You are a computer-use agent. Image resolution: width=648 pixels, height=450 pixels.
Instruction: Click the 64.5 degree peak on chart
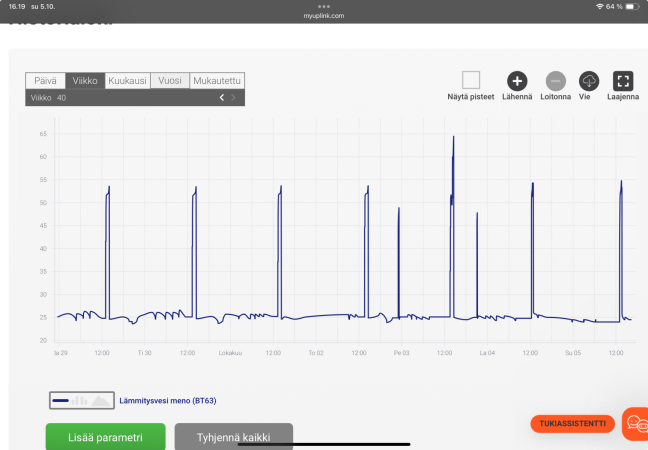point(453,137)
